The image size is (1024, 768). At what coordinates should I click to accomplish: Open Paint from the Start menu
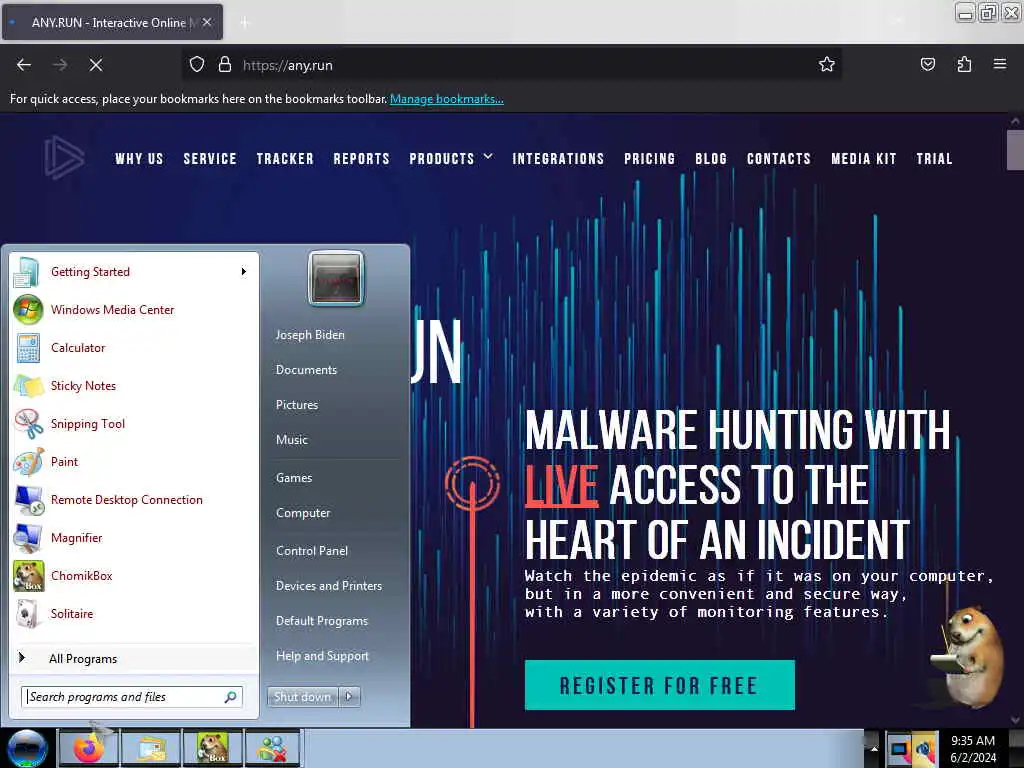(x=134, y=462)
